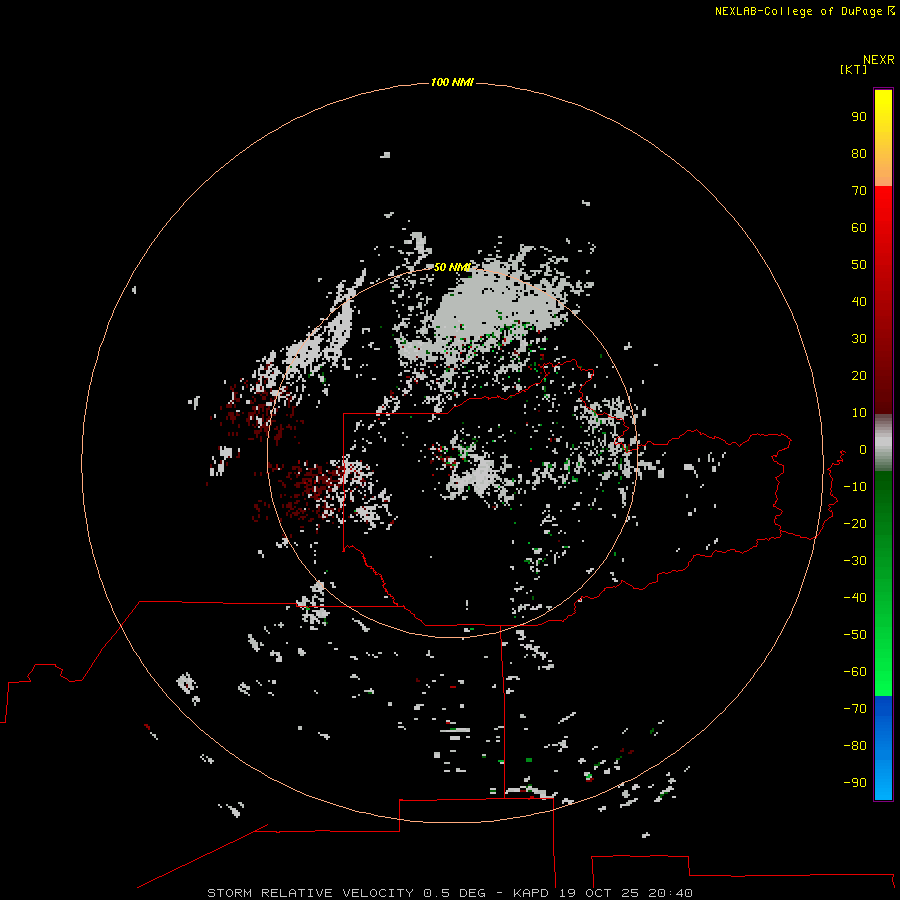Click the -60 scale value
The width and height of the screenshot is (900, 900).
[855, 672]
